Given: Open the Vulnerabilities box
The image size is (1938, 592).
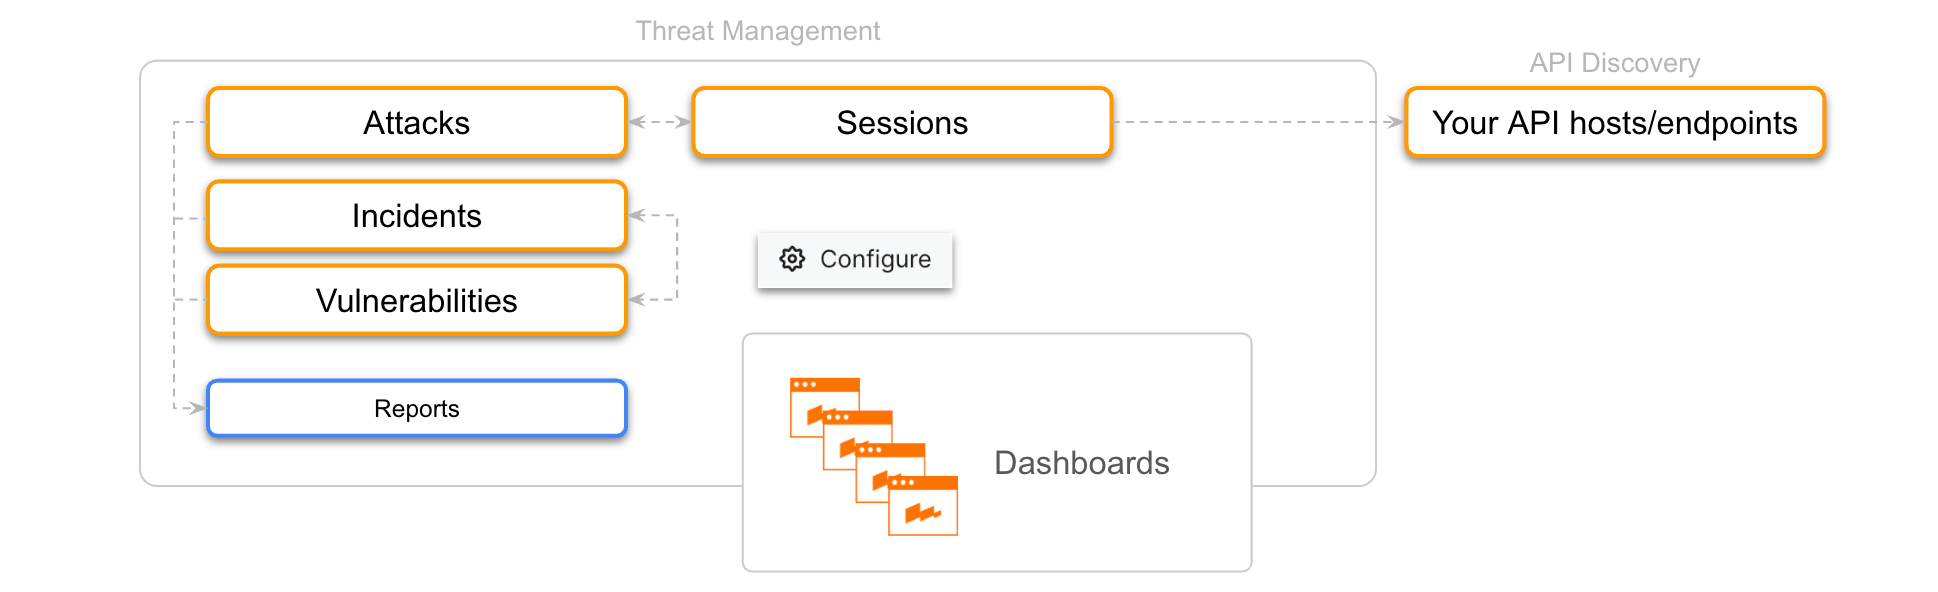Looking at the screenshot, I should 417,300.
